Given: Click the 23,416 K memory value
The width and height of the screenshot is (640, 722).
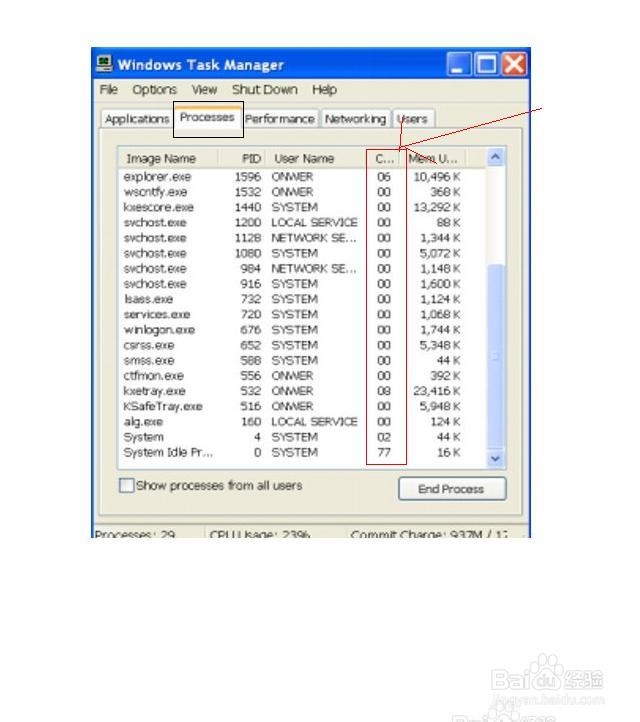Looking at the screenshot, I should pyautogui.click(x=436, y=391).
